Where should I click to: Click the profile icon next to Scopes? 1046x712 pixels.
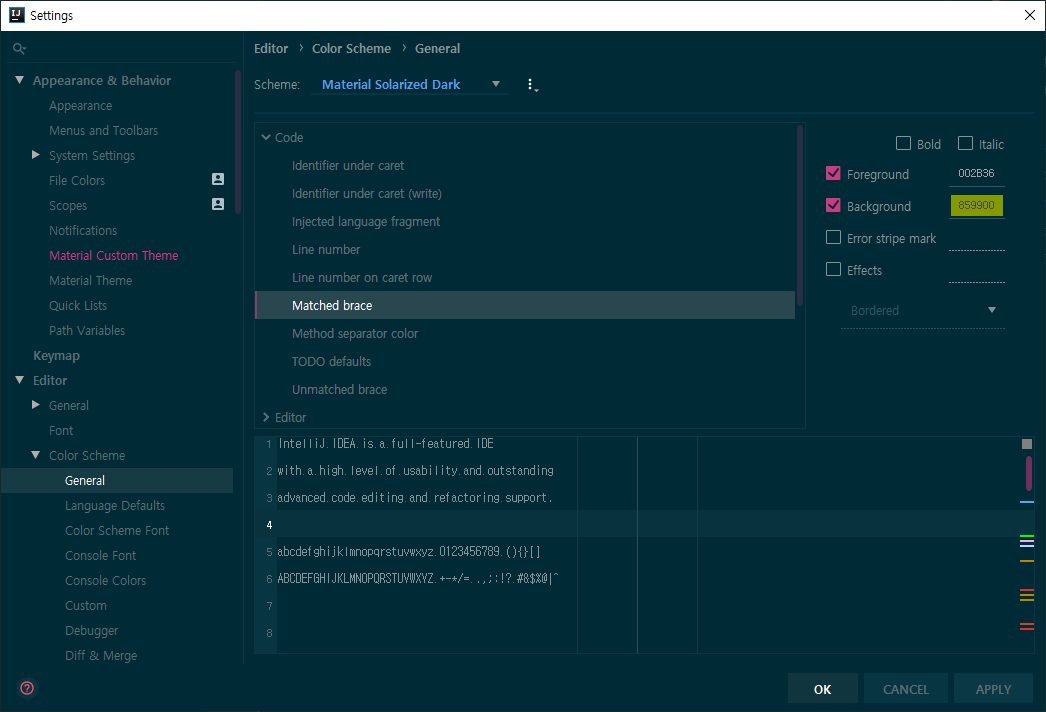coord(217,204)
